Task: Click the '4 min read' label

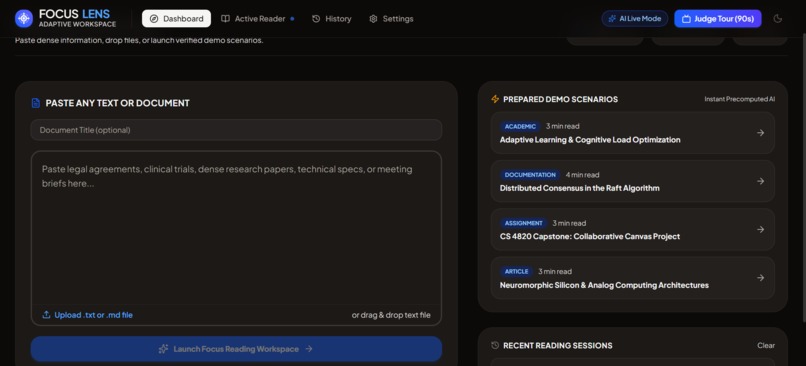Action: tap(582, 175)
